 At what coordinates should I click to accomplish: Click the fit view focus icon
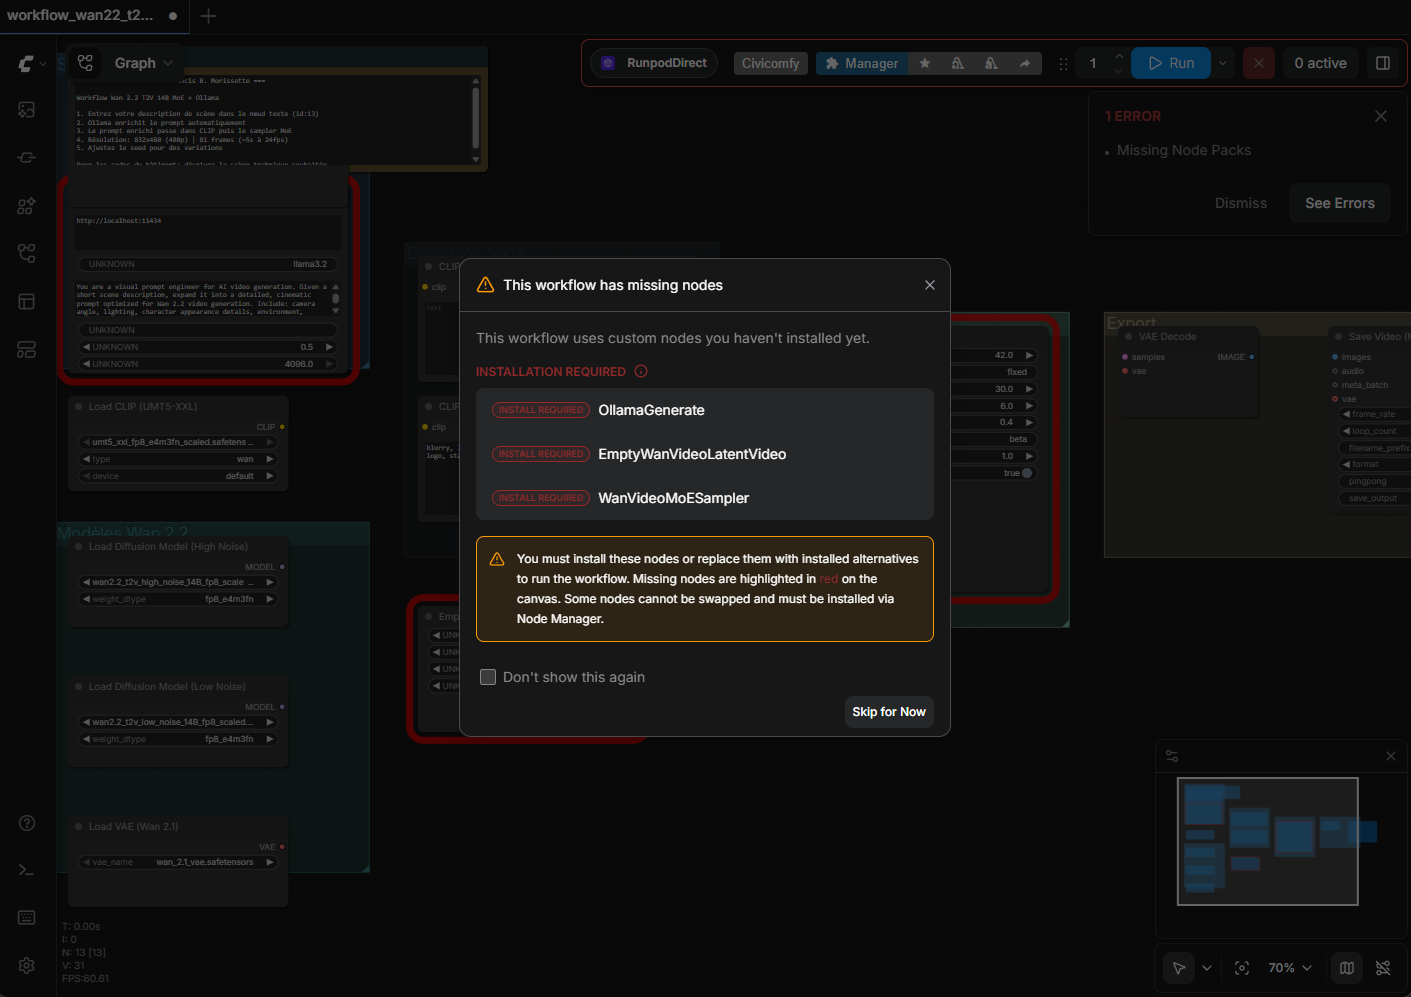click(1242, 968)
